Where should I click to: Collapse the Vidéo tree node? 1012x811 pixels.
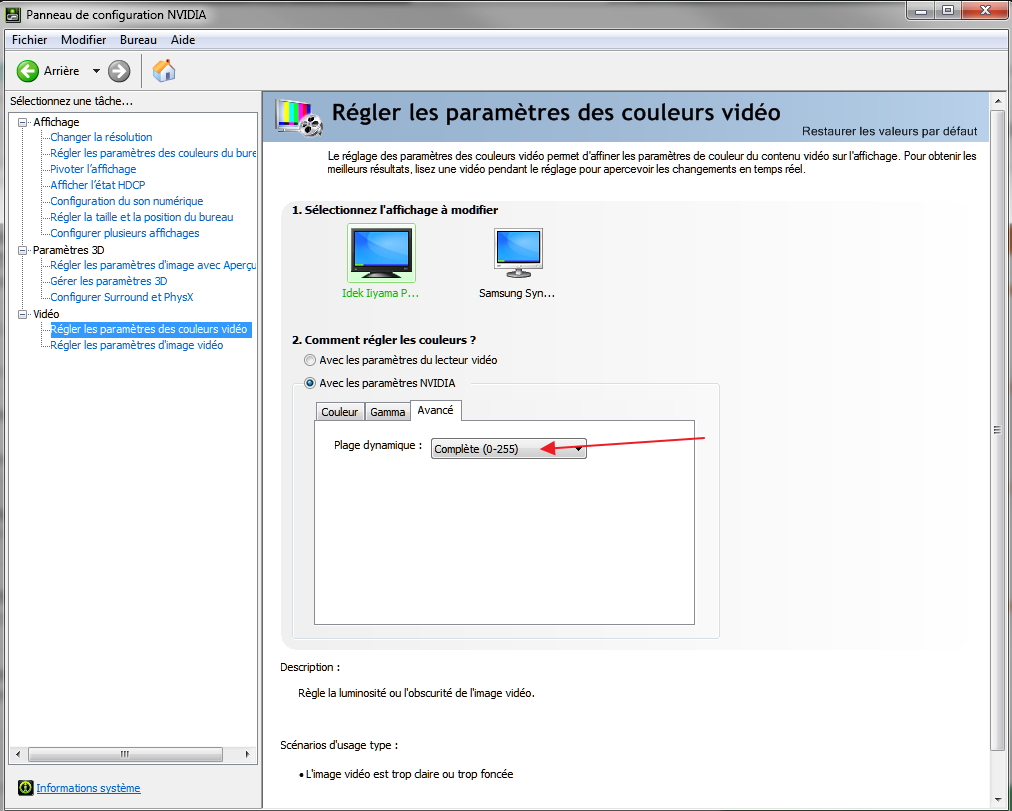click(x=23, y=314)
